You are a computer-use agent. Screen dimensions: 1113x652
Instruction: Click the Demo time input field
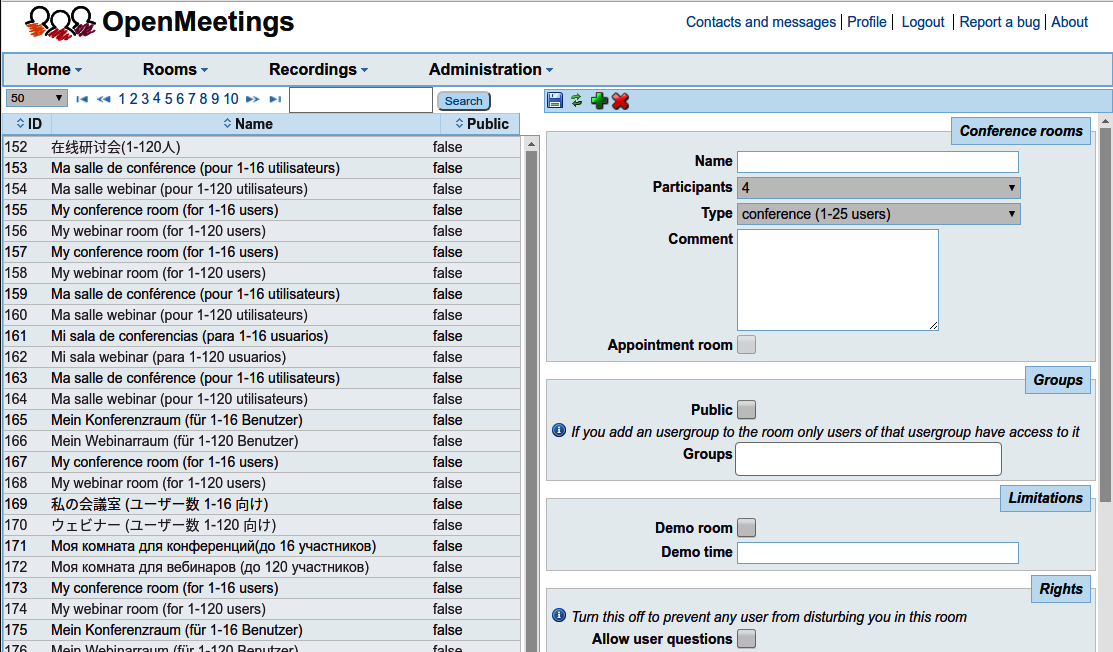[x=877, y=553]
